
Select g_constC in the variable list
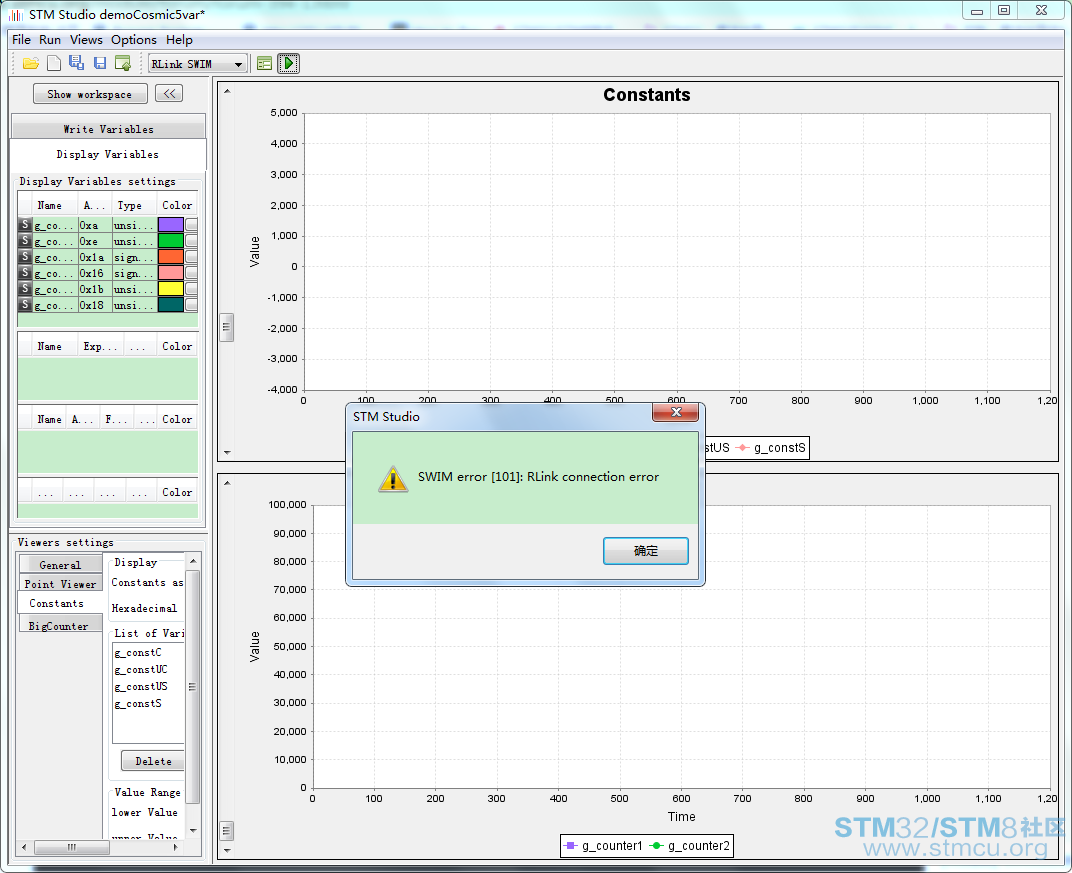pos(138,652)
